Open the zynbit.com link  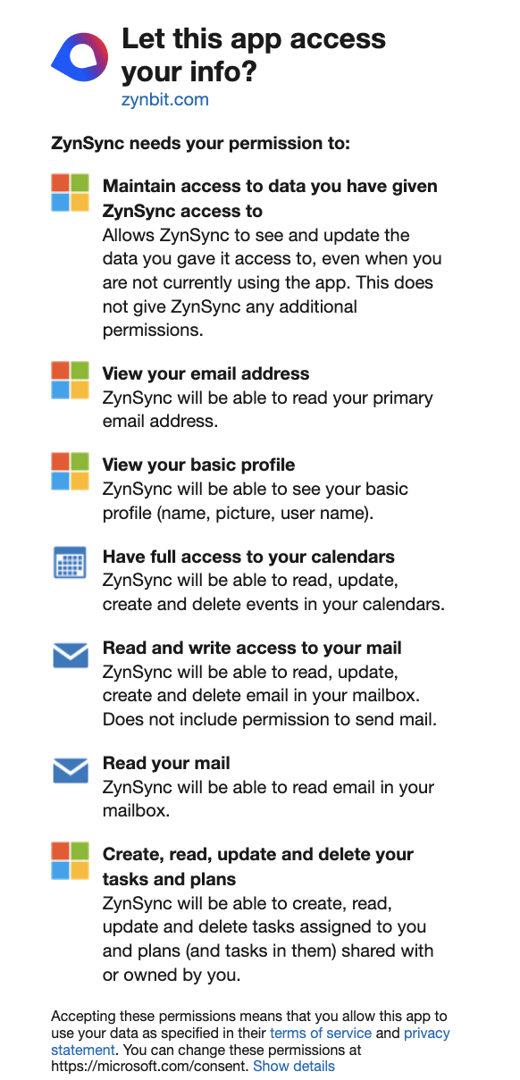[165, 99]
